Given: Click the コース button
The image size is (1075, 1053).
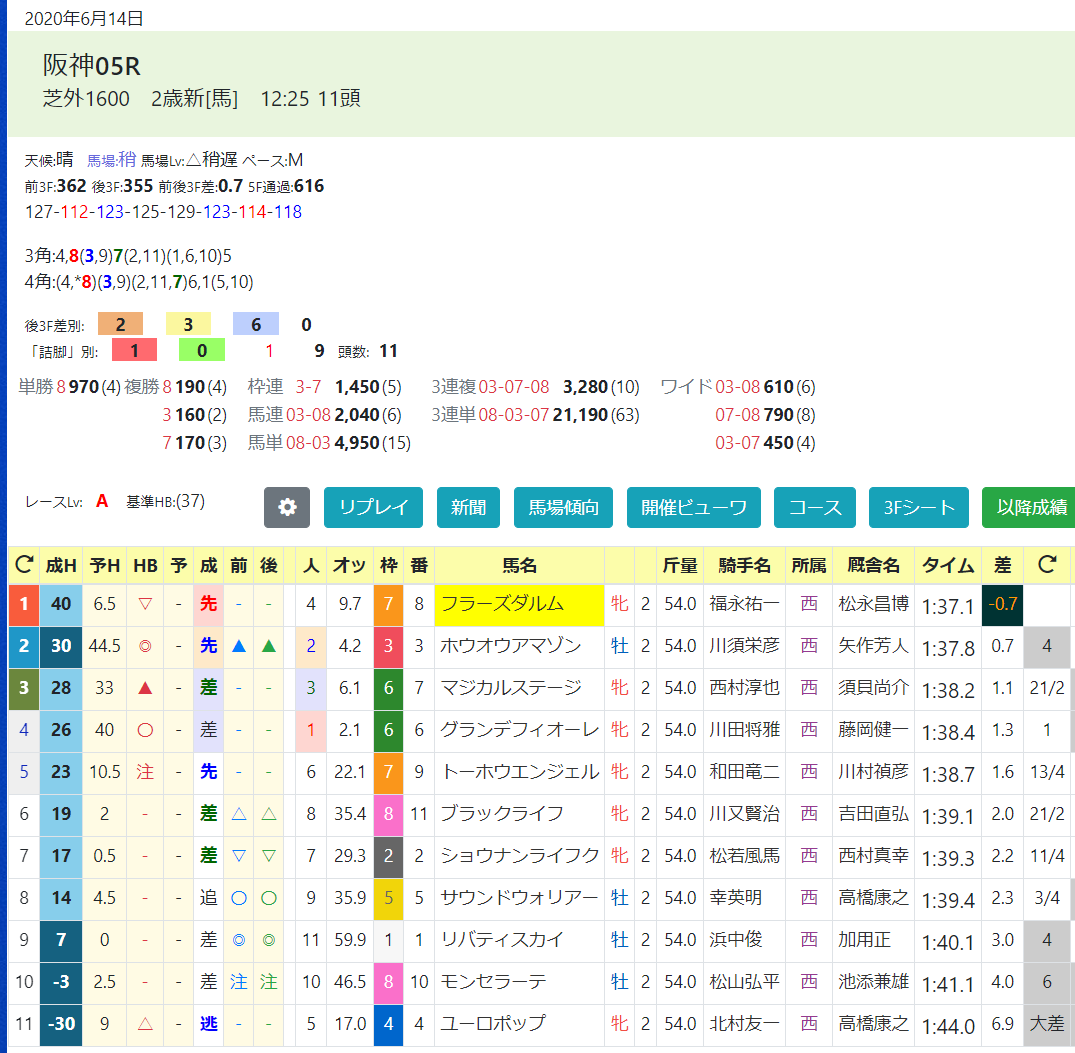Looking at the screenshot, I should (x=814, y=507).
